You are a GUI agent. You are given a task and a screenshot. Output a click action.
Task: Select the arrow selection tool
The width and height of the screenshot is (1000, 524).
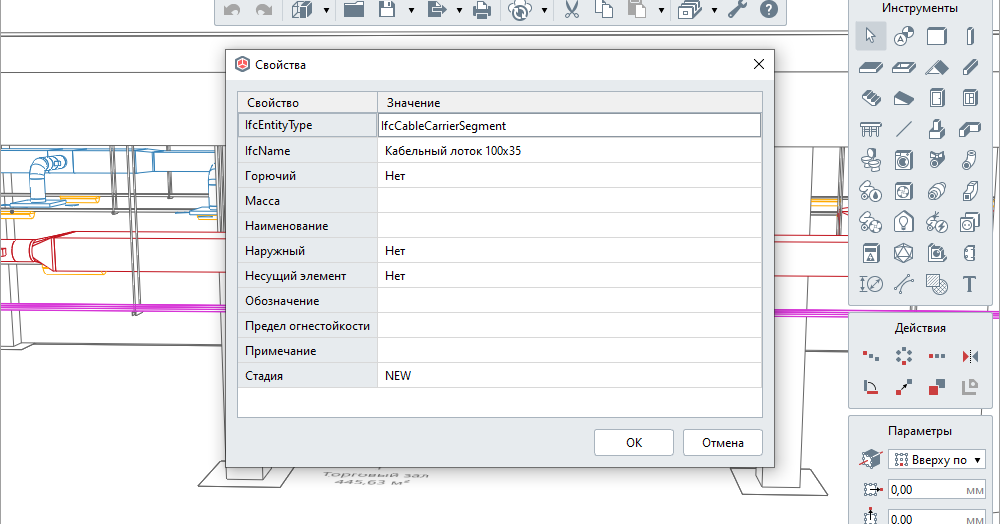(x=871, y=36)
